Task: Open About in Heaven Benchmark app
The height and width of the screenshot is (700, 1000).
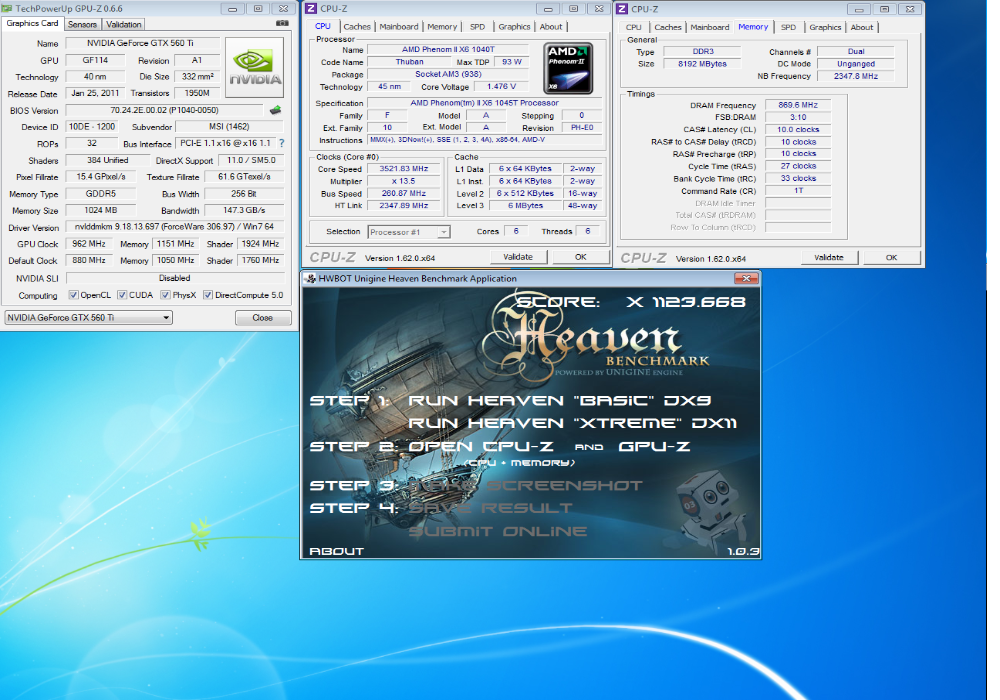Action: pyautogui.click(x=337, y=551)
